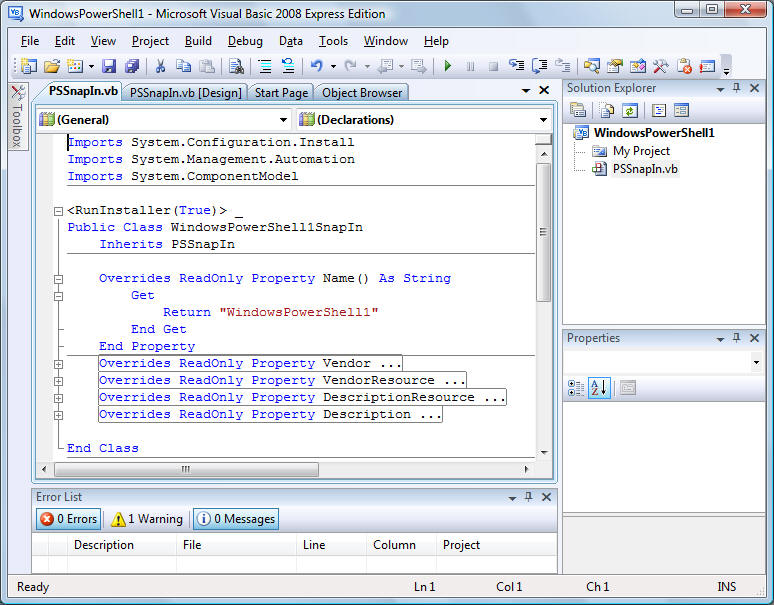This screenshot has width=774, height=605.
Task: Open the Toolbox hammer and wrench icon
Action: (x=660, y=66)
